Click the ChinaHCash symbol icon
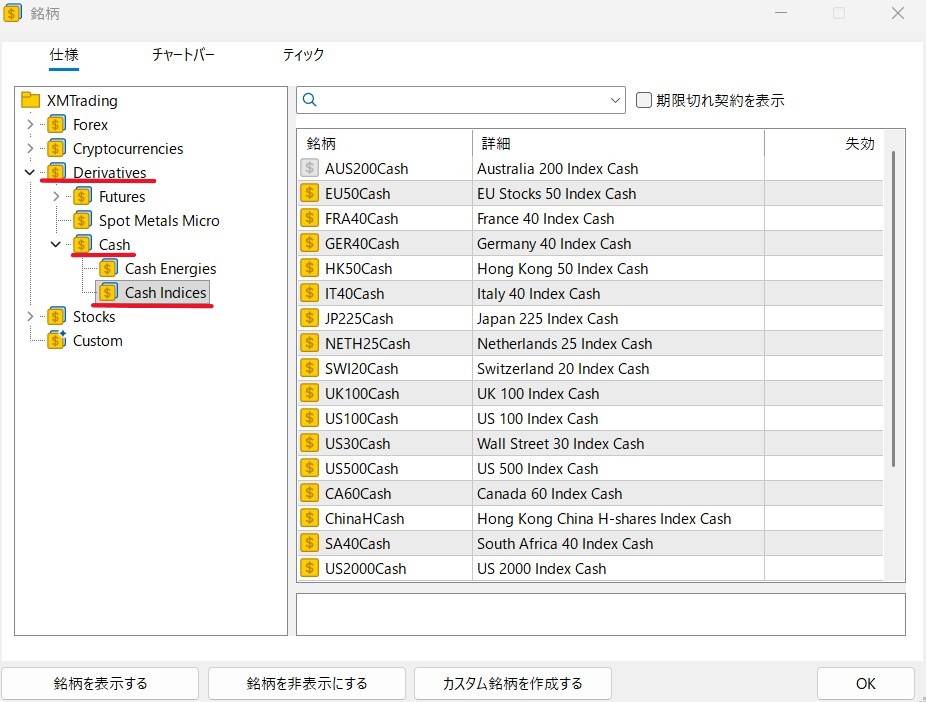This screenshot has width=926, height=702. [x=309, y=518]
